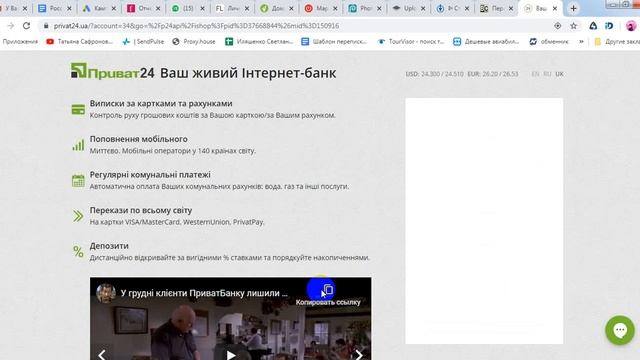
Task: Switch to the Map tab
Action: 321,8
